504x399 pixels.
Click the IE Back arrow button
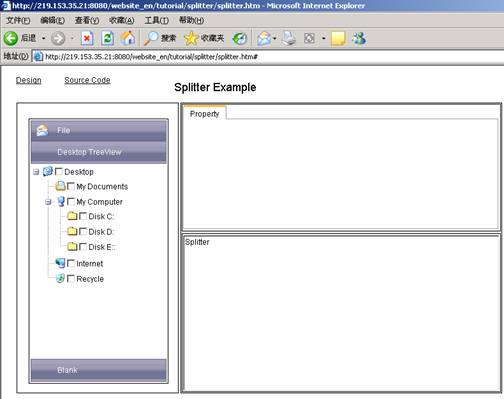click(11, 38)
